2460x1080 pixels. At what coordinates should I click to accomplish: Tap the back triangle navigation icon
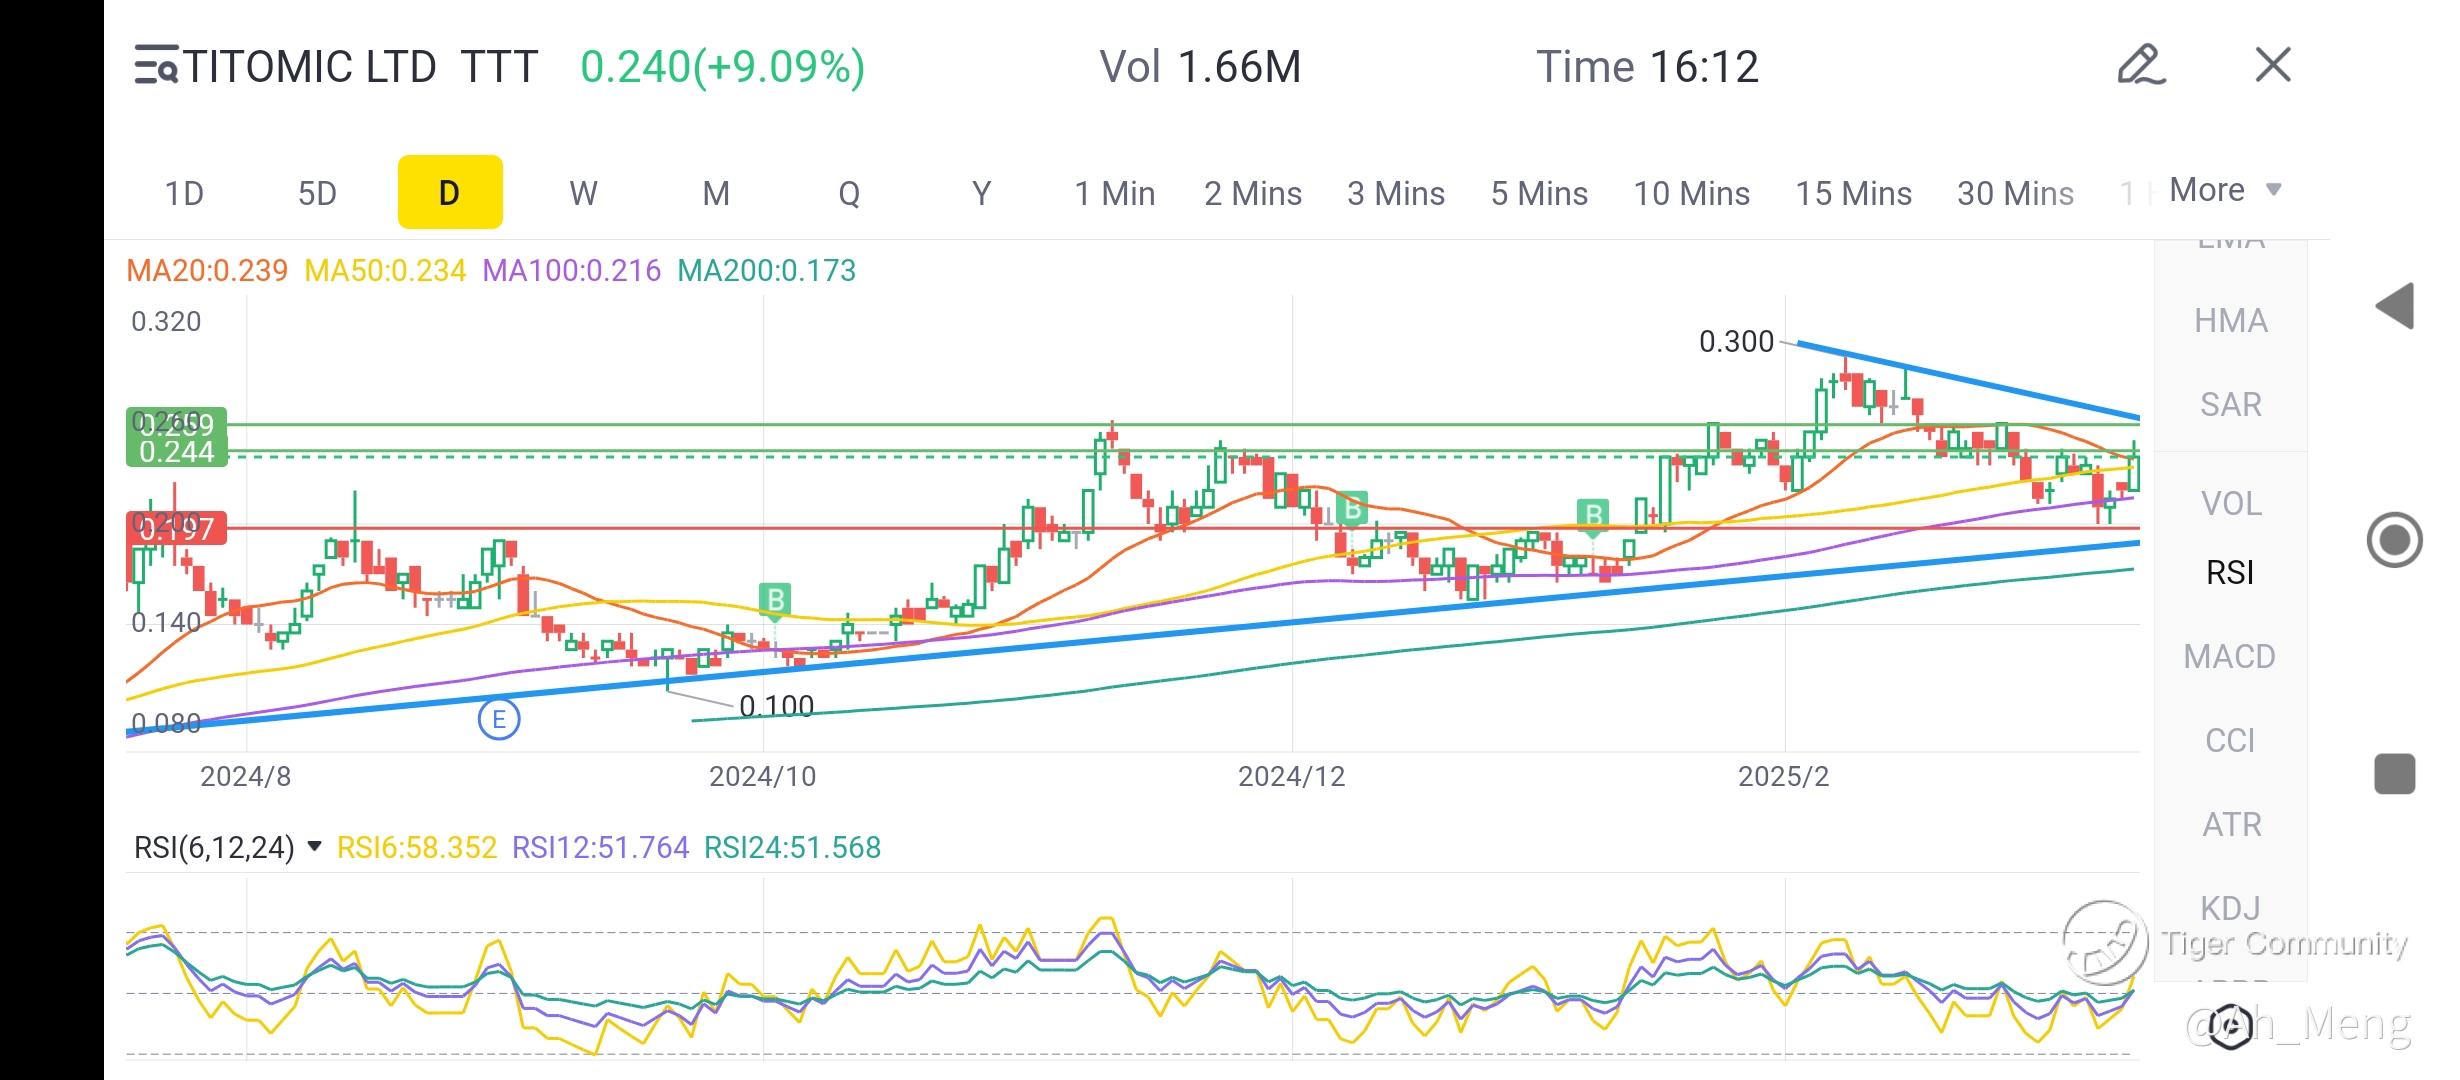pyautogui.click(x=2395, y=306)
